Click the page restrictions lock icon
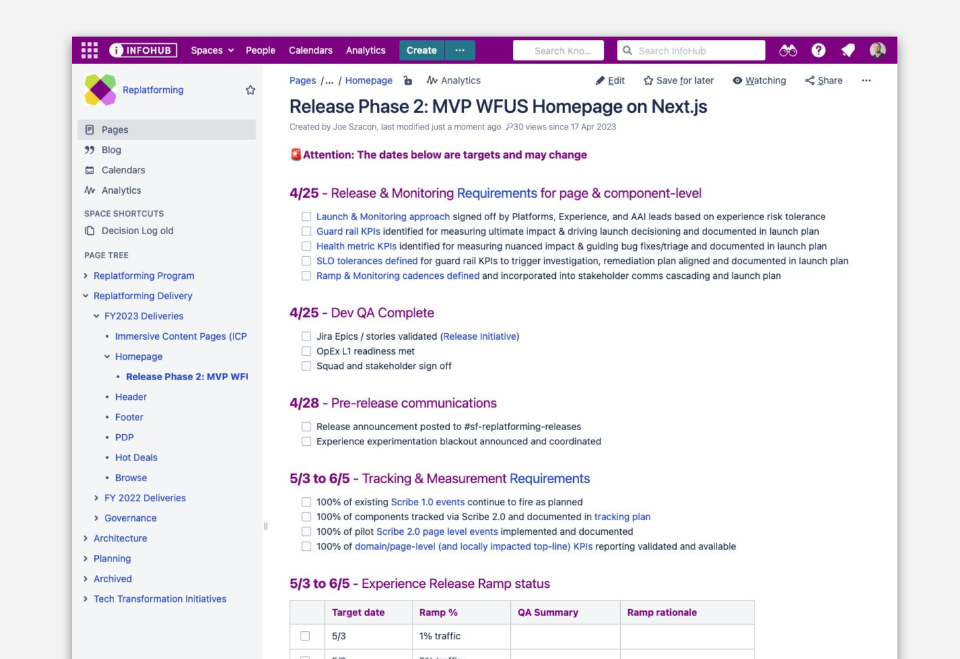Viewport: 960px width, 659px height. point(408,80)
